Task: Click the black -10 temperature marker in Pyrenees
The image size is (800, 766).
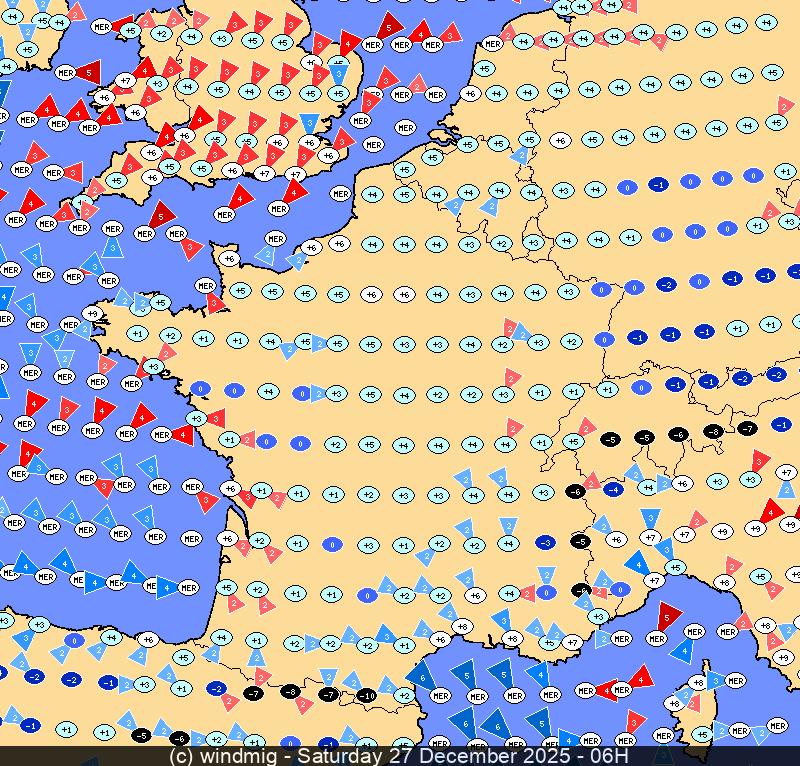Action: [x=368, y=695]
